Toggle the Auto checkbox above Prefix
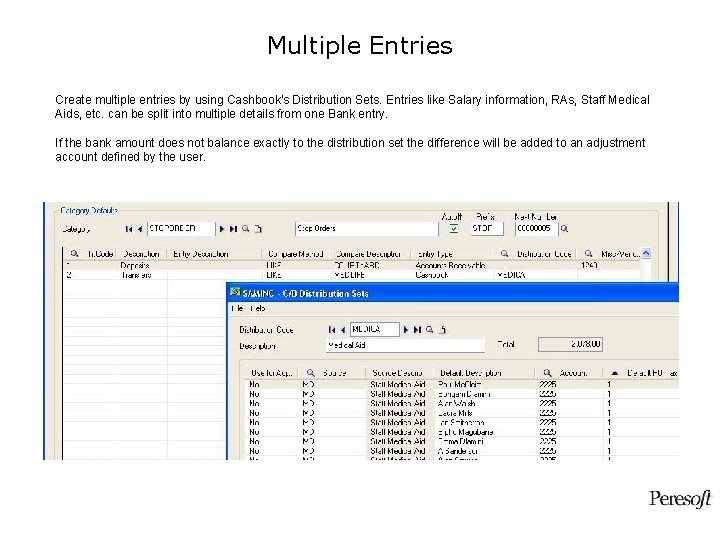The height and width of the screenshot is (540, 720). (x=454, y=228)
